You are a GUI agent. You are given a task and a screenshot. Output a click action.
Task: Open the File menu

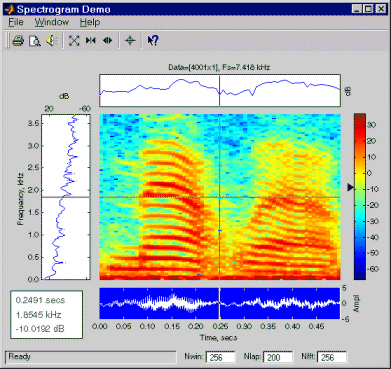[16, 22]
